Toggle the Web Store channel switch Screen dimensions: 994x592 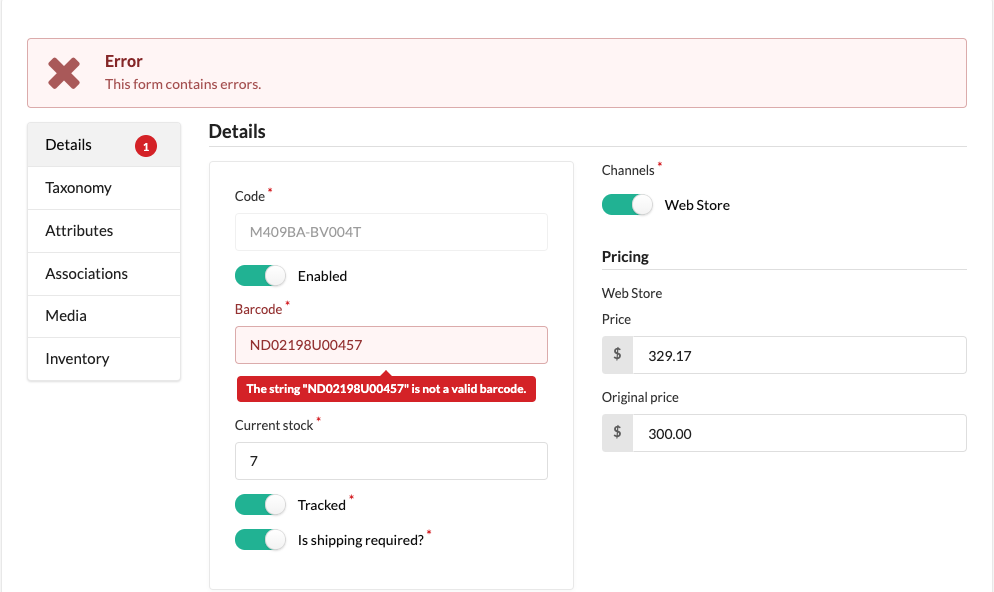[x=627, y=205]
